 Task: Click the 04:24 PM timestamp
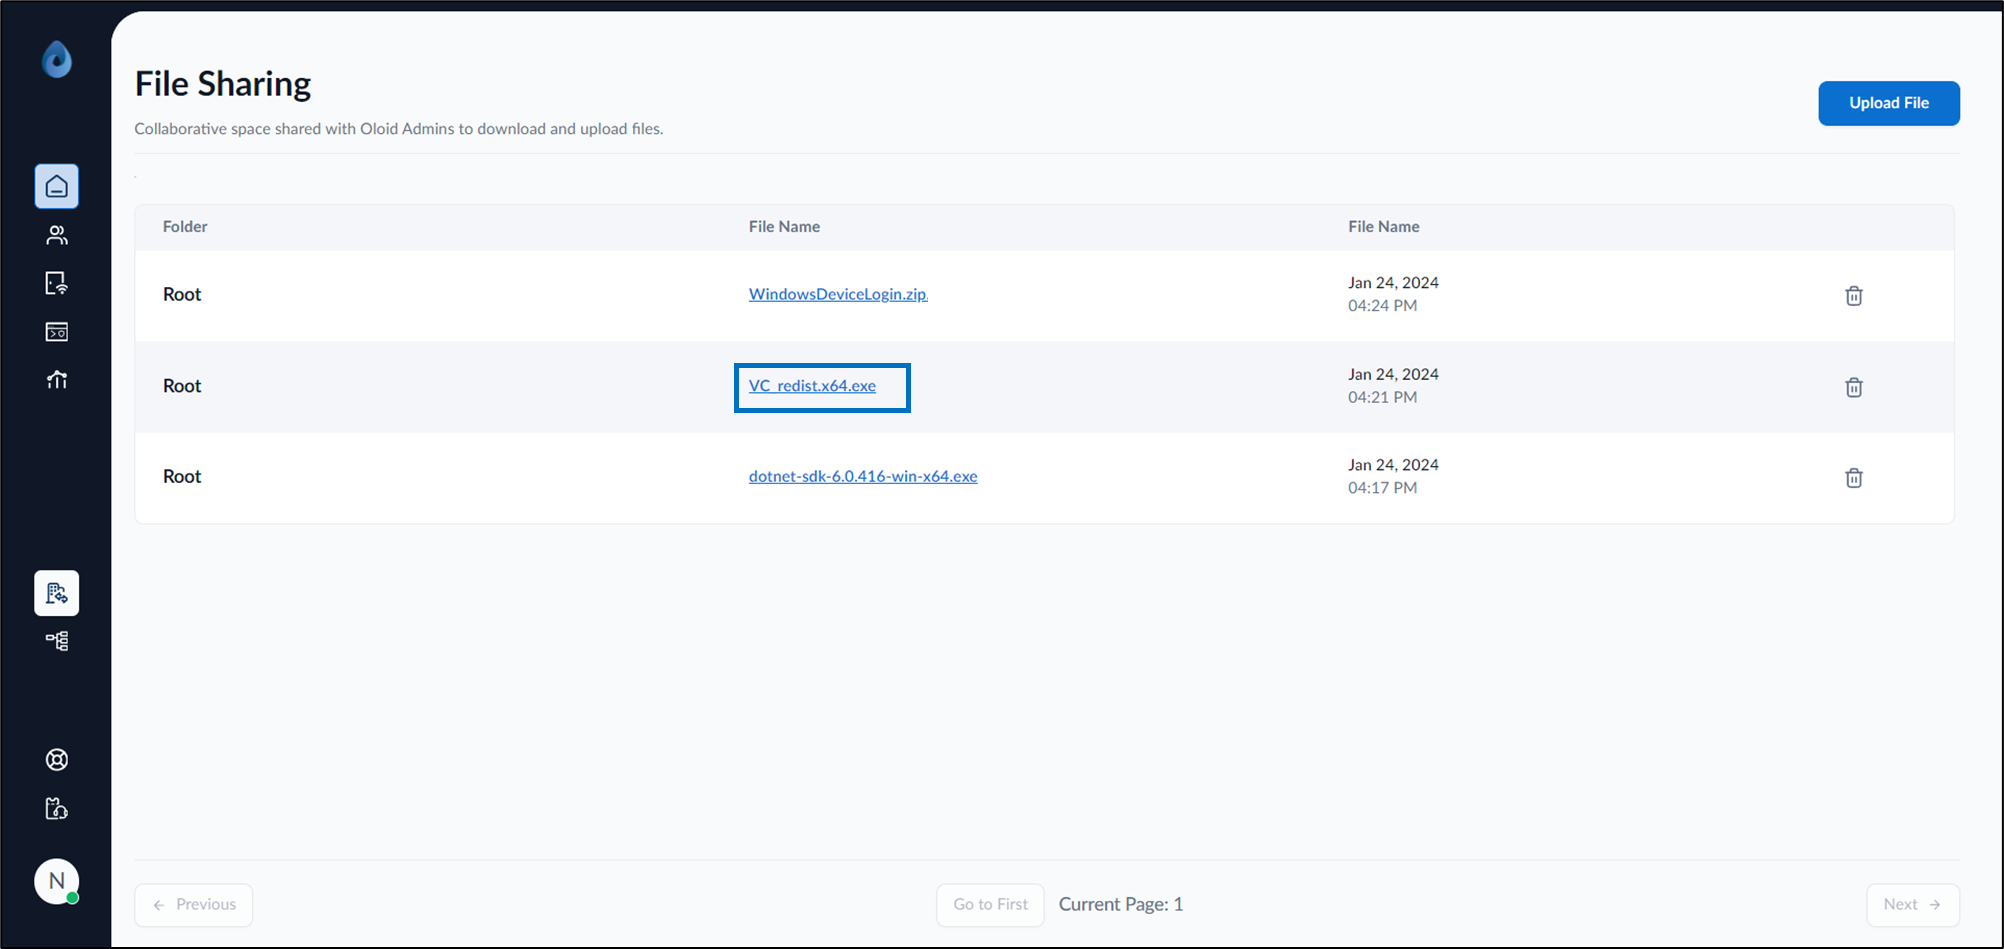coord(1382,306)
